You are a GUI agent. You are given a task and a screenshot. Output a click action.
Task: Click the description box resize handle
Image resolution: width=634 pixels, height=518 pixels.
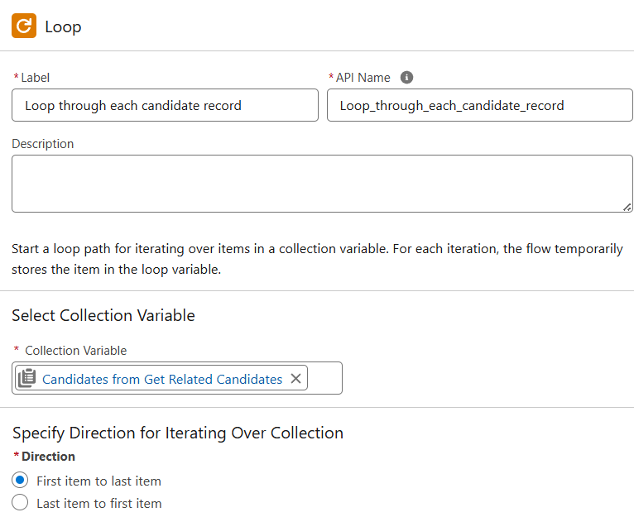(x=627, y=207)
